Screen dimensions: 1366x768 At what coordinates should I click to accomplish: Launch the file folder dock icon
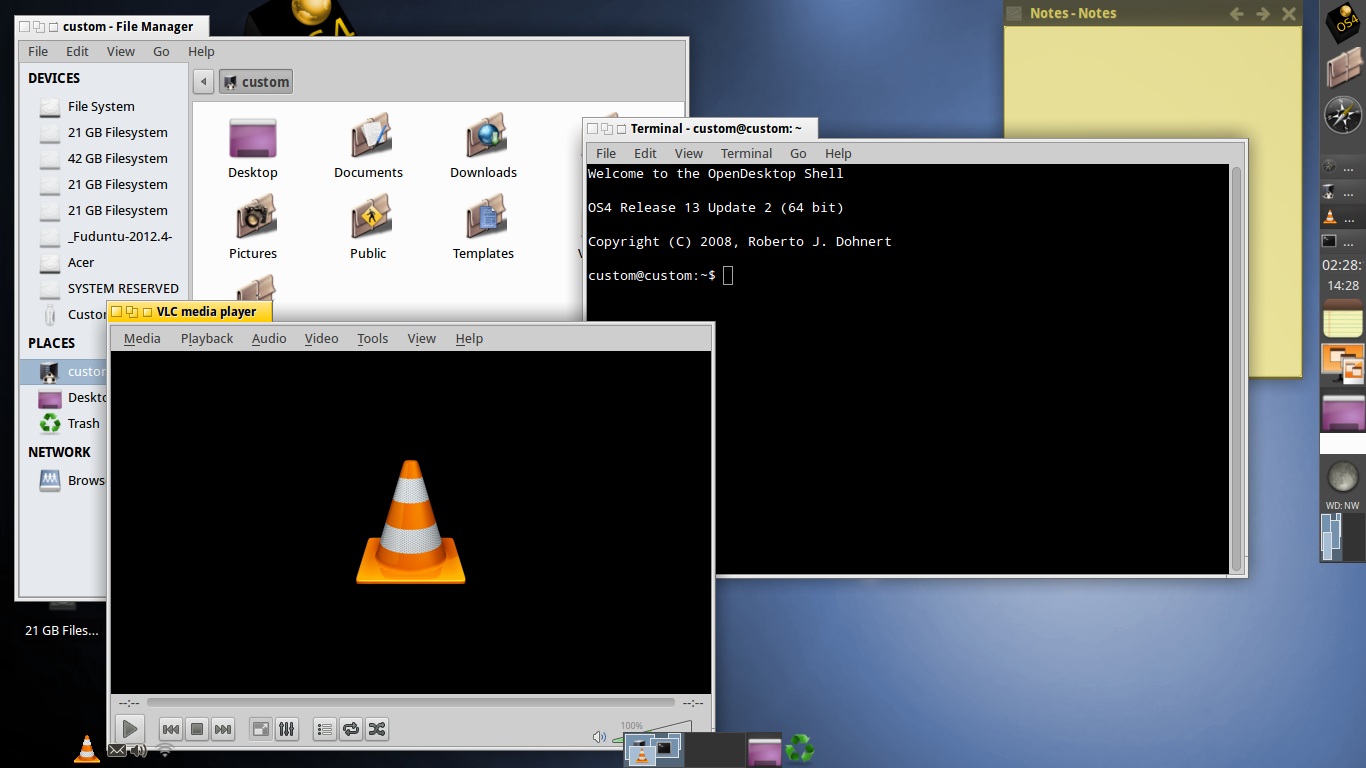[x=1343, y=69]
